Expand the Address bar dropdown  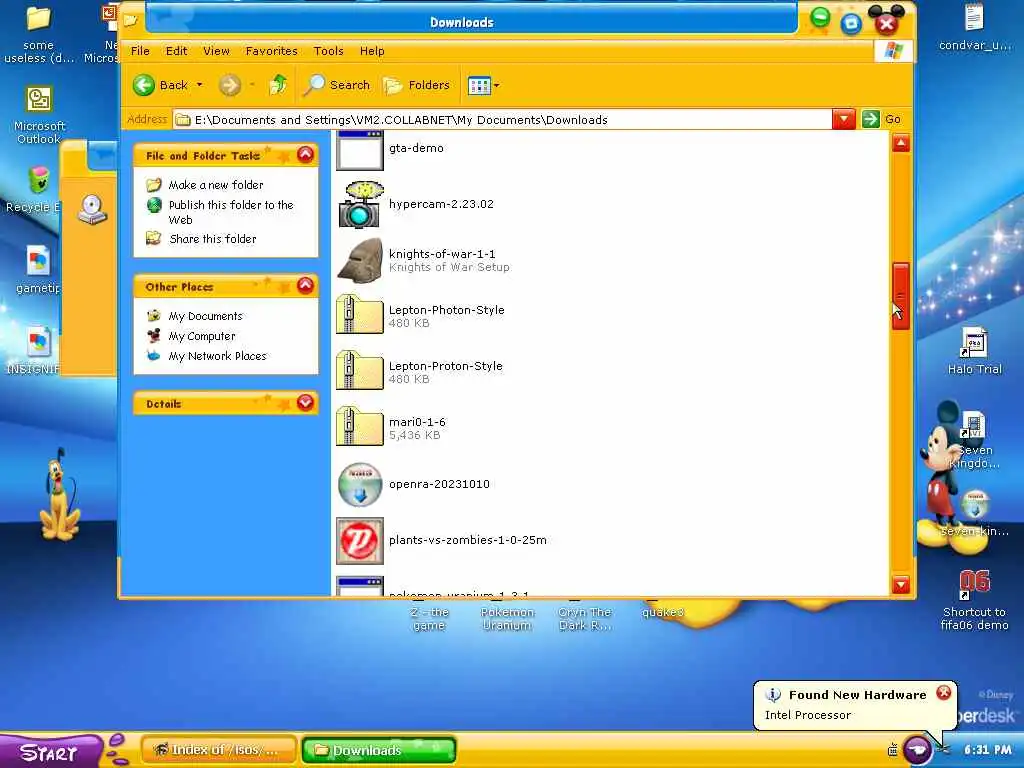click(843, 119)
